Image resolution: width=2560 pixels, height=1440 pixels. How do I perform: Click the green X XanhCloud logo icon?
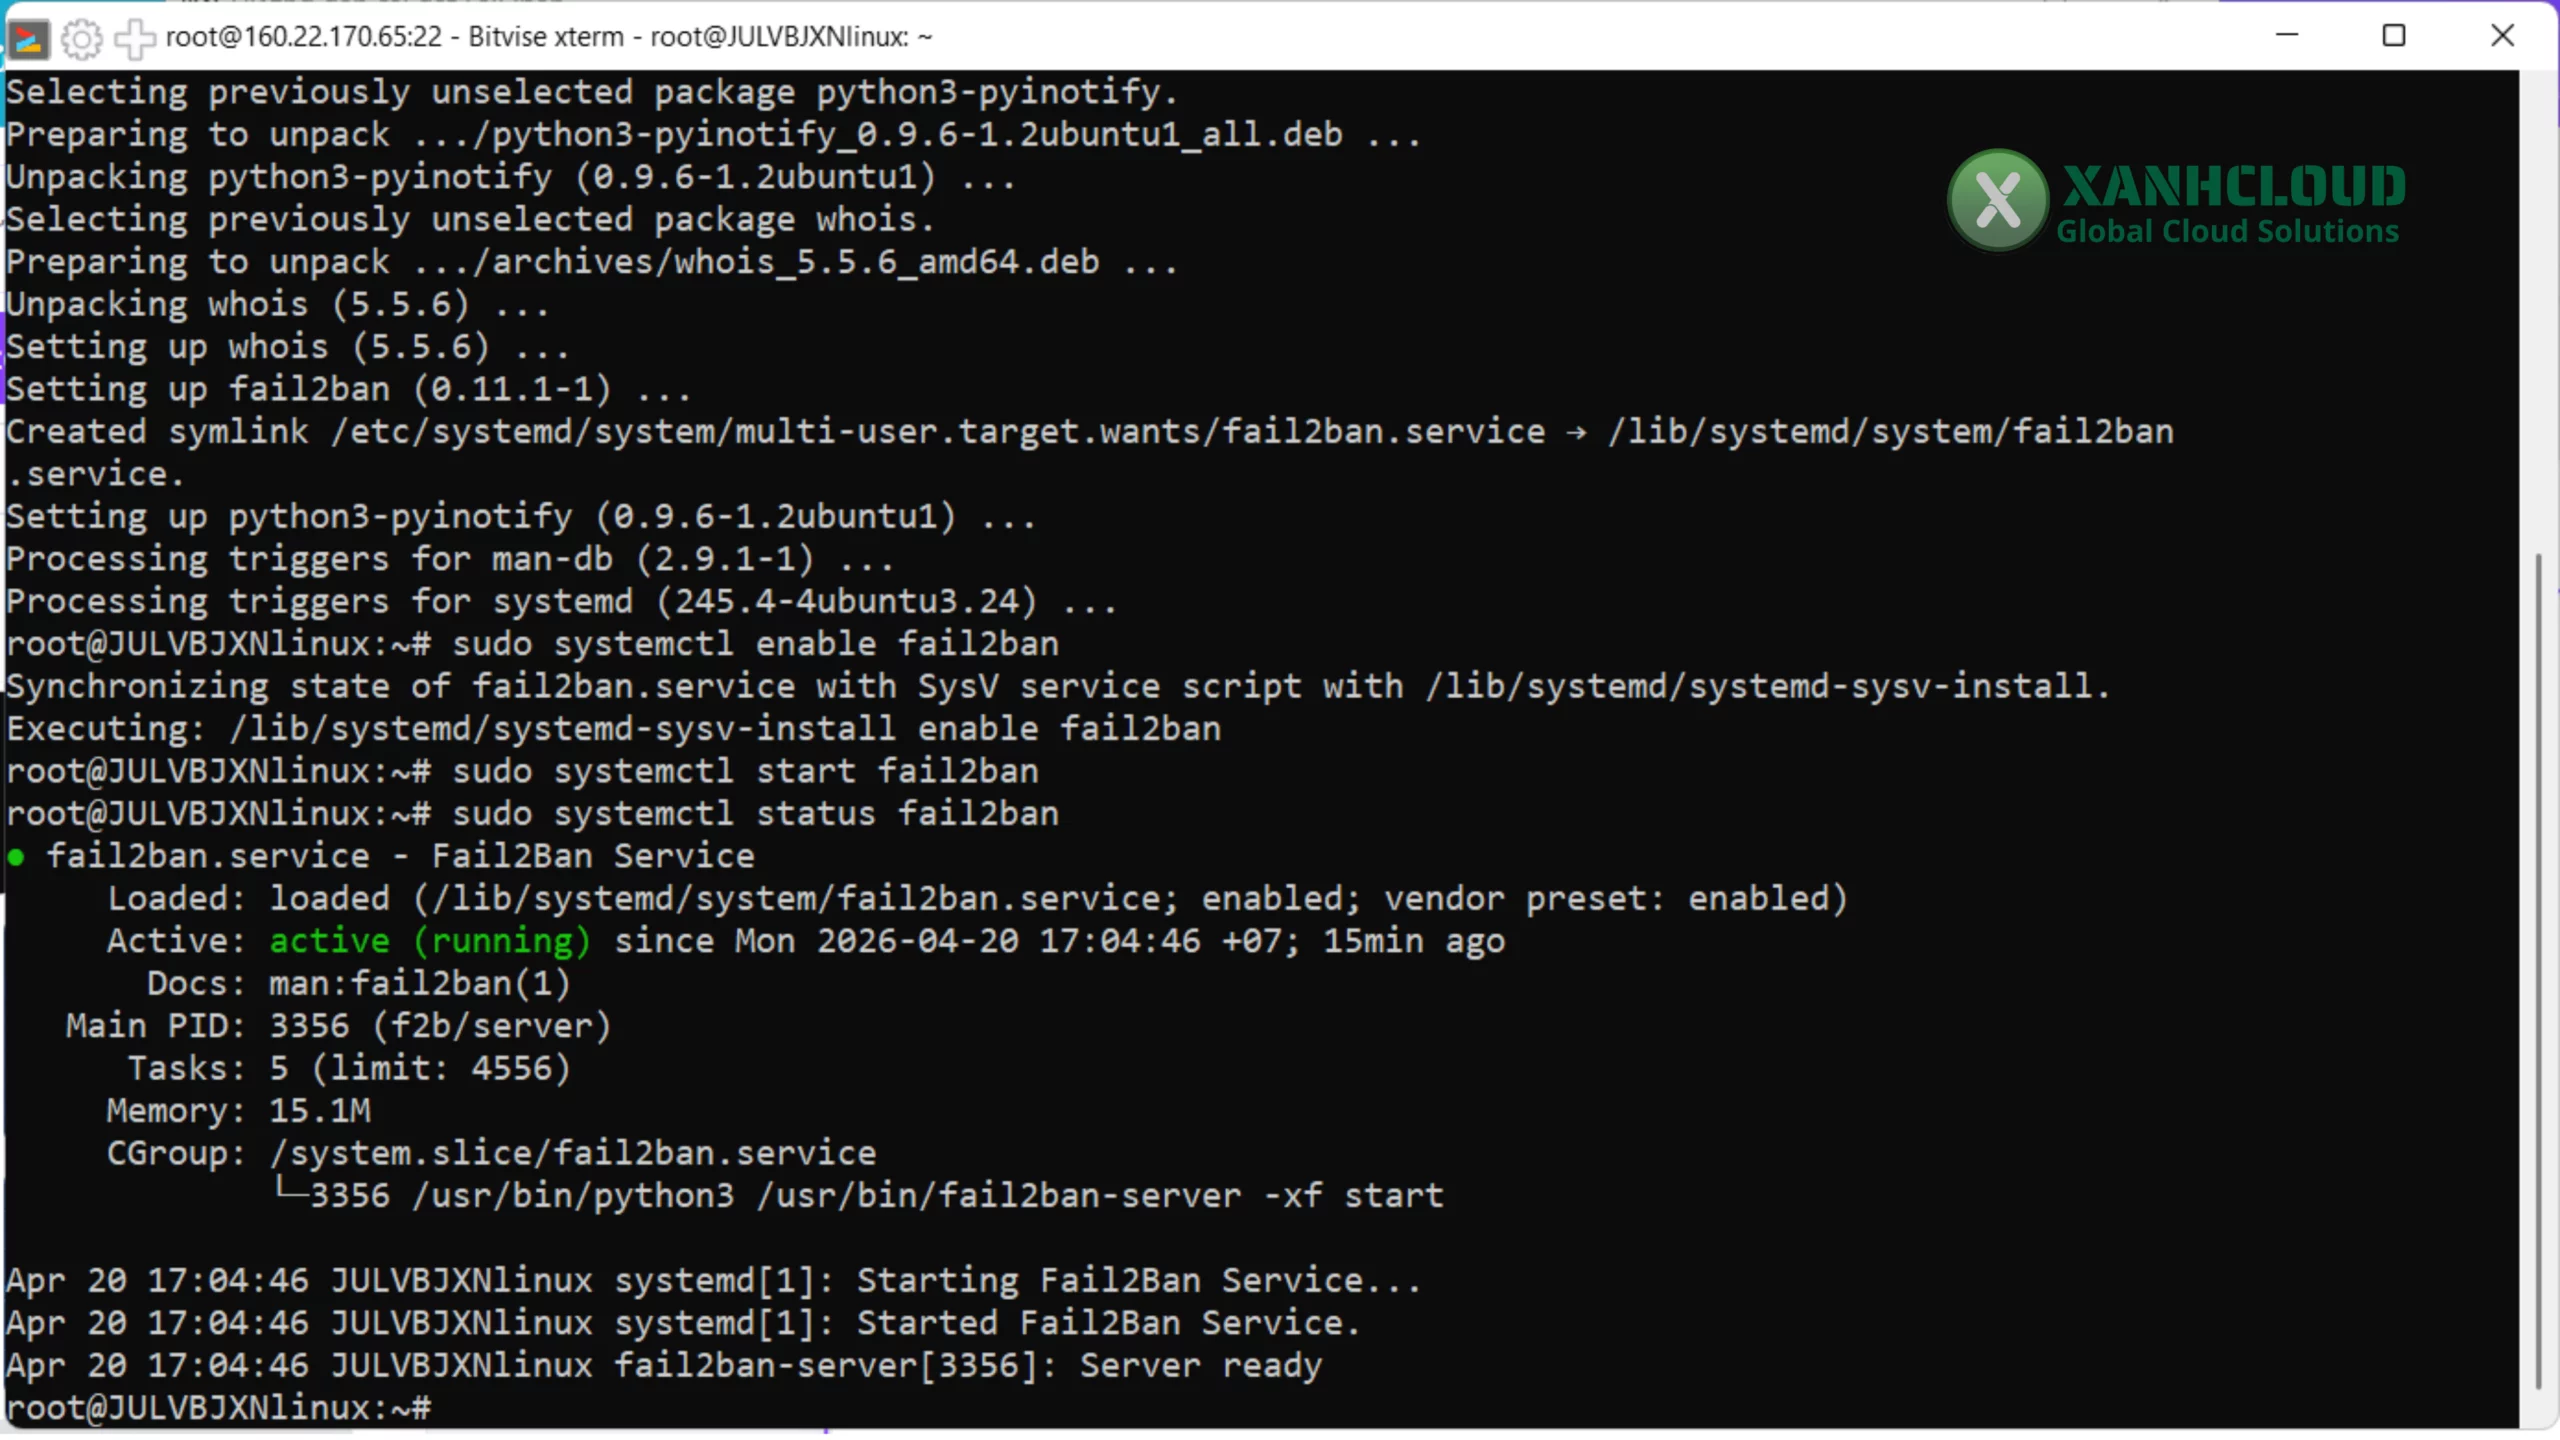coord(1998,200)
